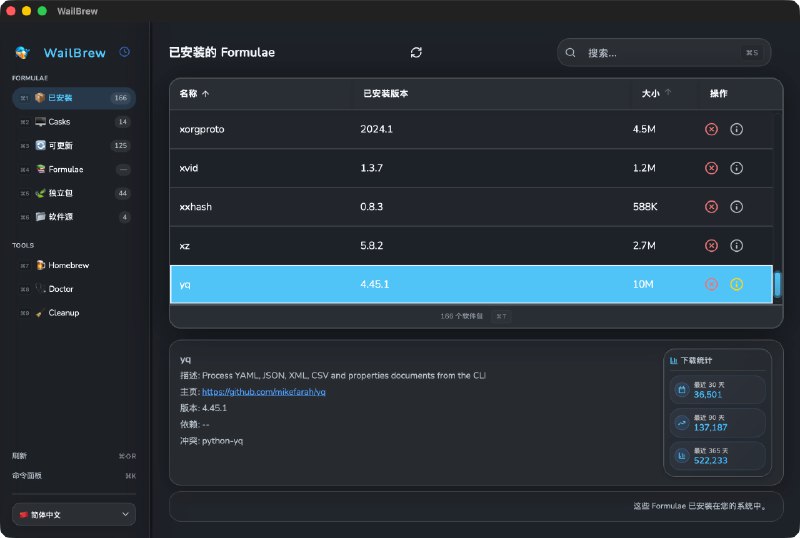Click inside the 搜索 search field
The image size is (800, 538).
point(664,53)
